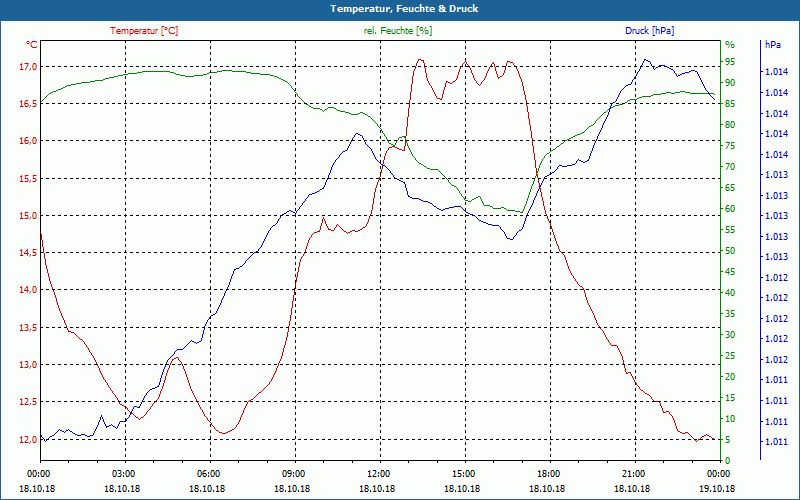Click the green '0' humidity axis tick
Screen dimensions: 800x500
coord(728,461)
